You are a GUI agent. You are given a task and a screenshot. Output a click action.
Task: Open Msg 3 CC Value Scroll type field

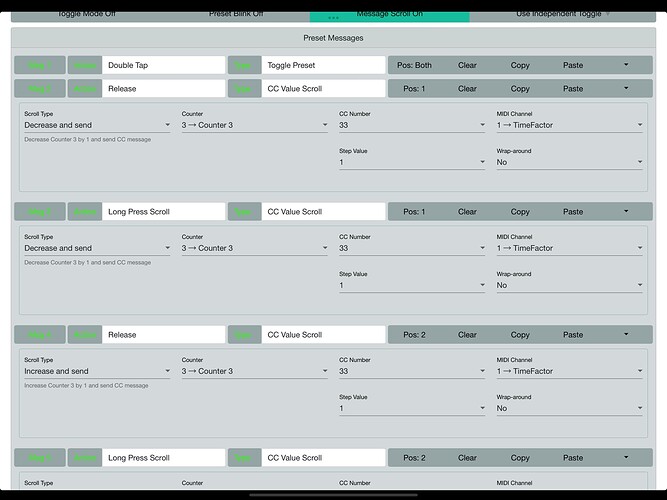[x=323, y=211]
